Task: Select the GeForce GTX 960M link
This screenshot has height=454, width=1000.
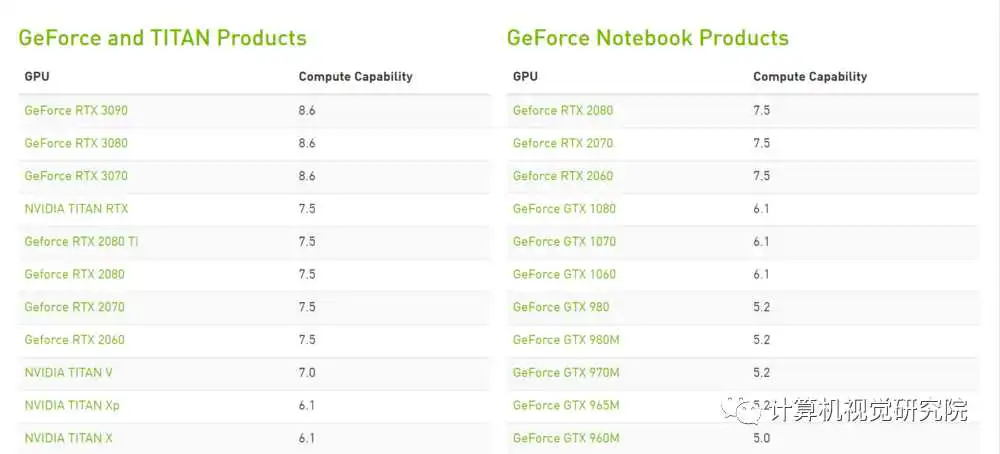Action: [x=566, y=438]
